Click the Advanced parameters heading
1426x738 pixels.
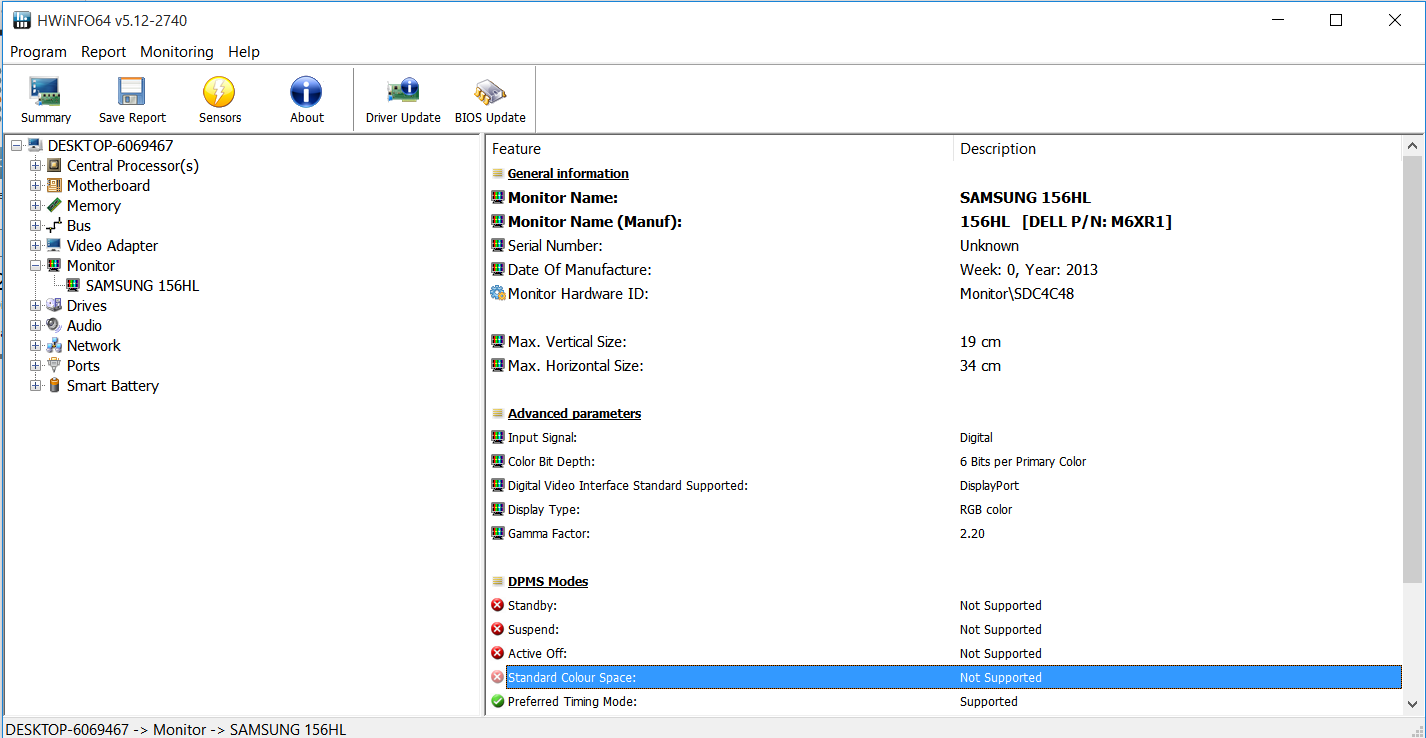(x=574, y=414)
